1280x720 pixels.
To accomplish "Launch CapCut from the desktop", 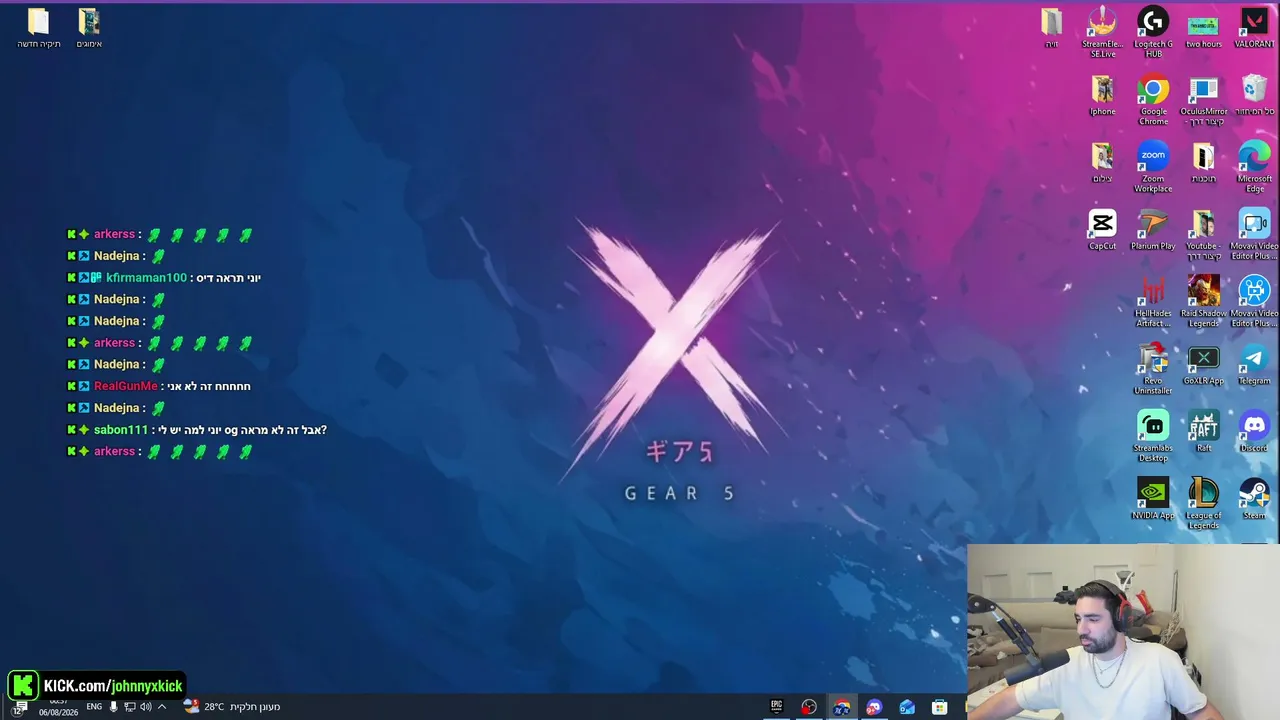I will (1102, 230).
